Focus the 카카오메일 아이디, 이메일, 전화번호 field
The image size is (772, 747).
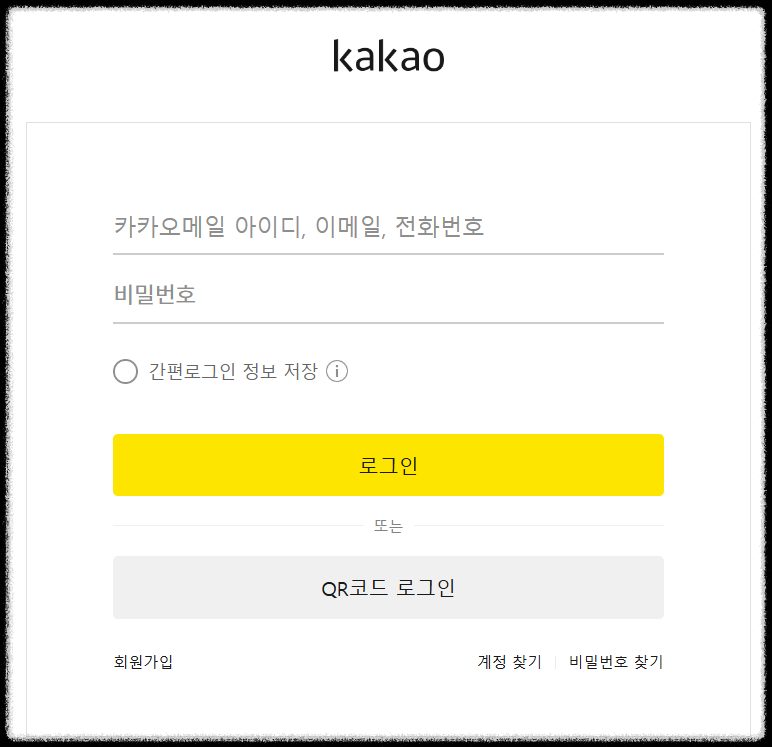(388, 227)
